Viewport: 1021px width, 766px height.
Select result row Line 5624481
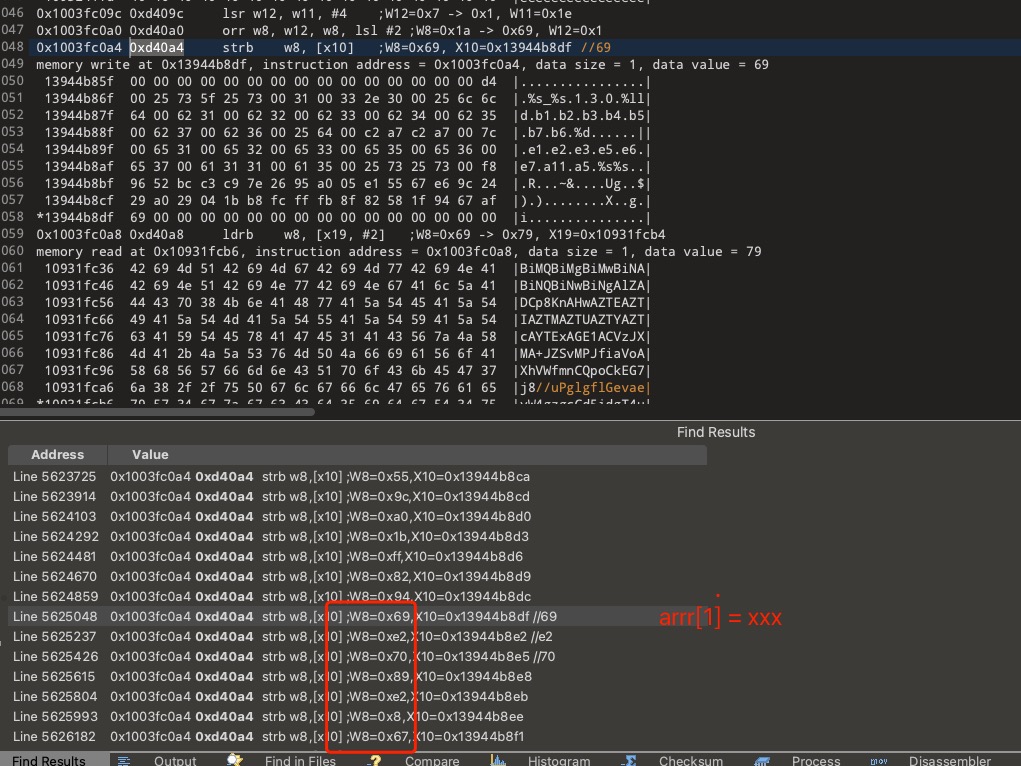[357, 557]
